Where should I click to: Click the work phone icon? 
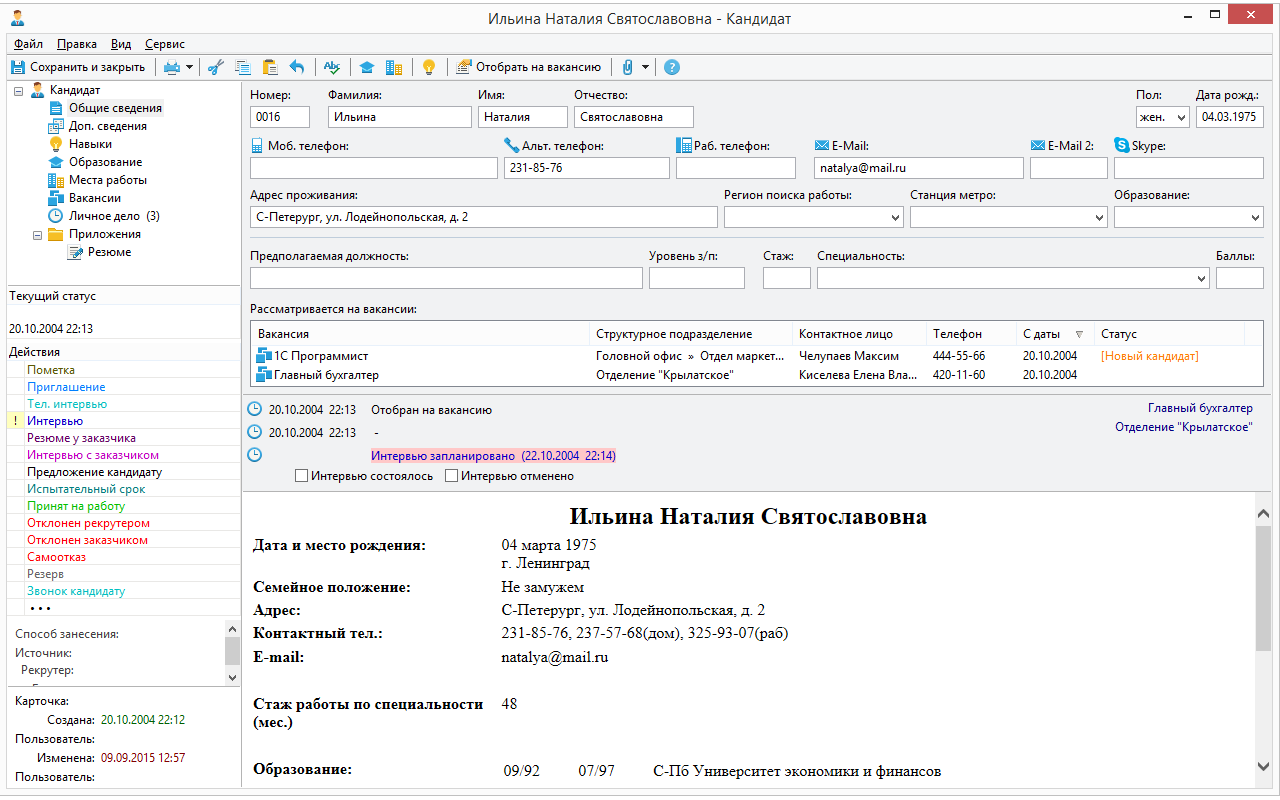point(683,145)
